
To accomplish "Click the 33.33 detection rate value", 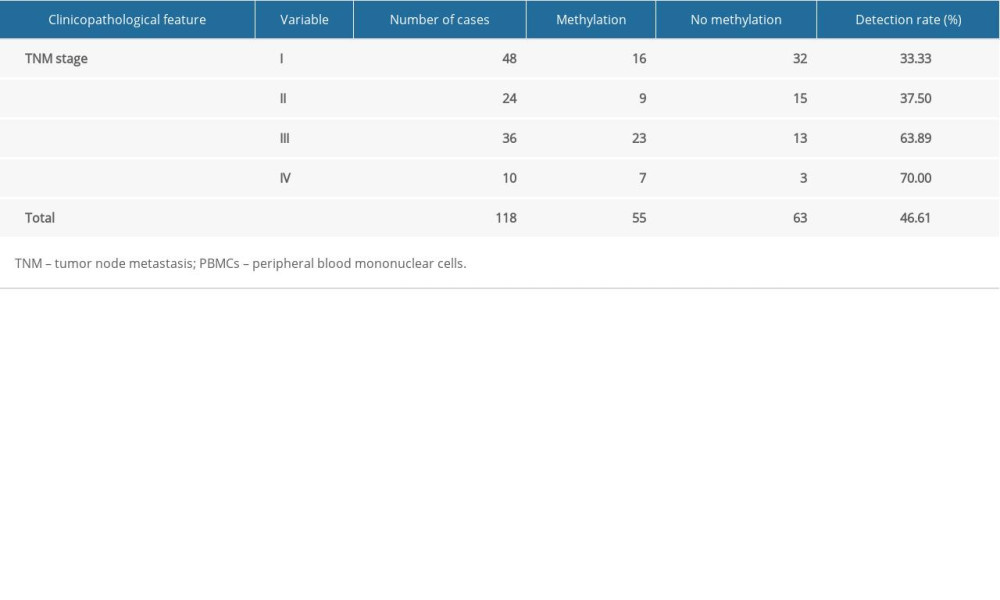I will (915, 59).
